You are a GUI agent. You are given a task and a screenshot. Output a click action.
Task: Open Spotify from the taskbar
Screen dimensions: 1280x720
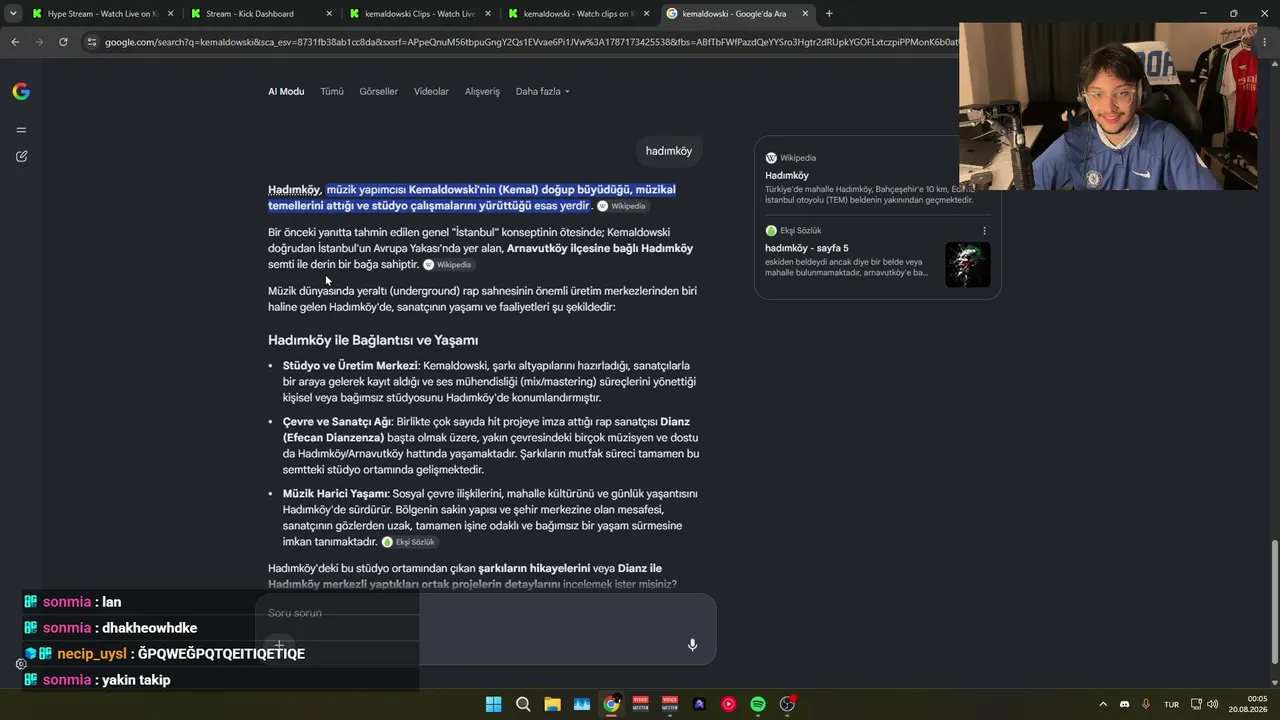758,704
